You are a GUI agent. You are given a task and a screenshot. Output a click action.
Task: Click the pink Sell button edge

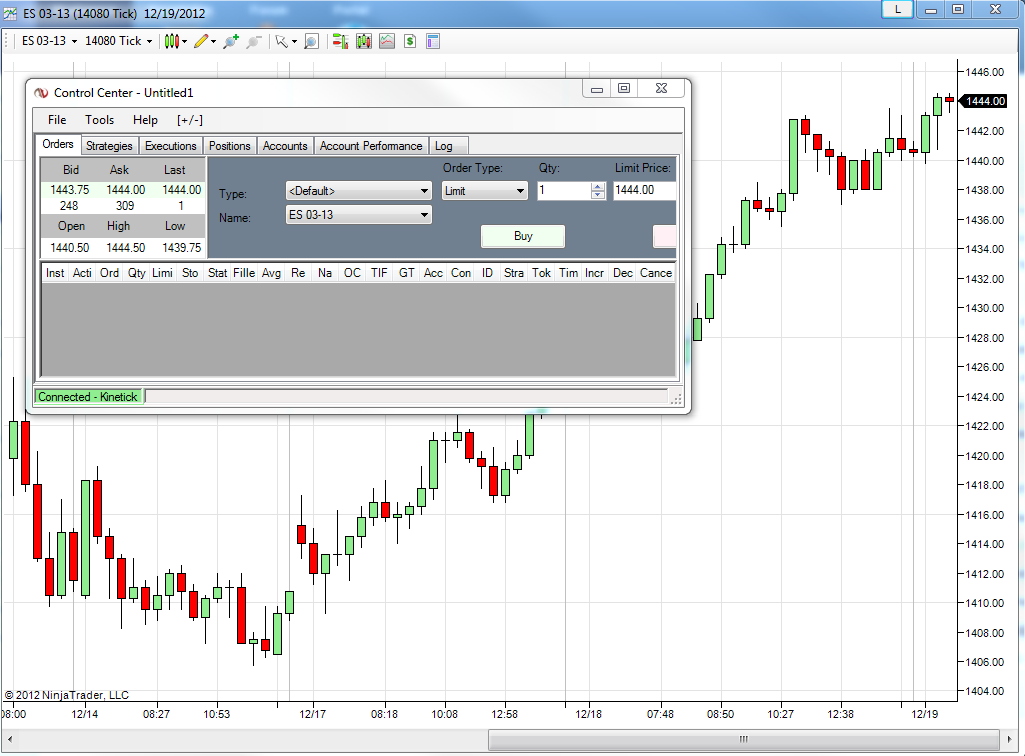[664, 236]
